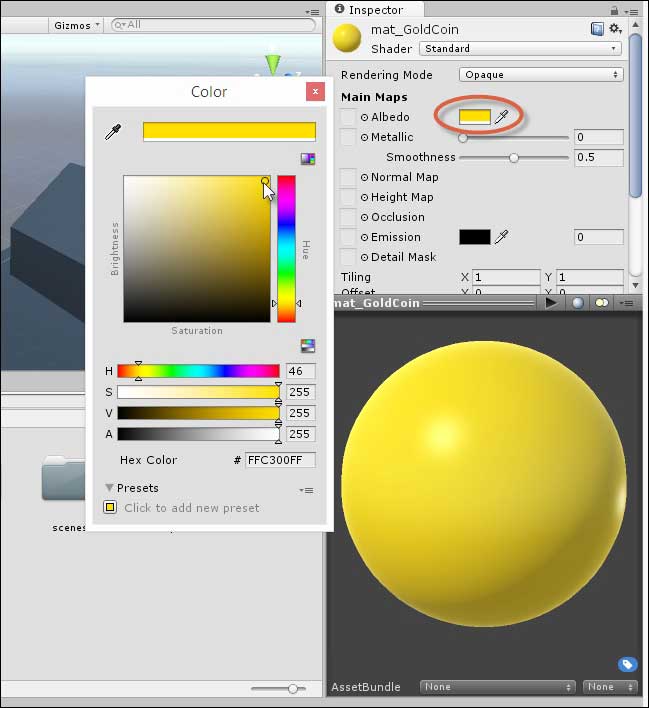Click the Emission texture slot box
This screenshot has height=708, width=649.
[348, 237]
